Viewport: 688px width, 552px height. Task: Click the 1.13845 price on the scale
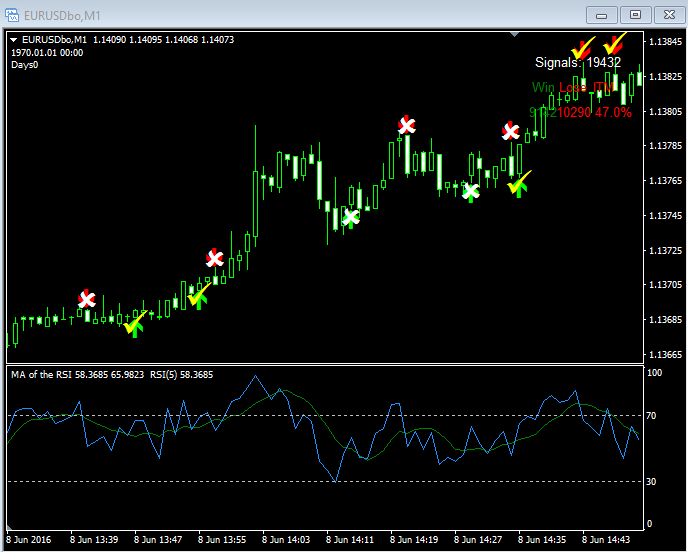pos(666,42)
